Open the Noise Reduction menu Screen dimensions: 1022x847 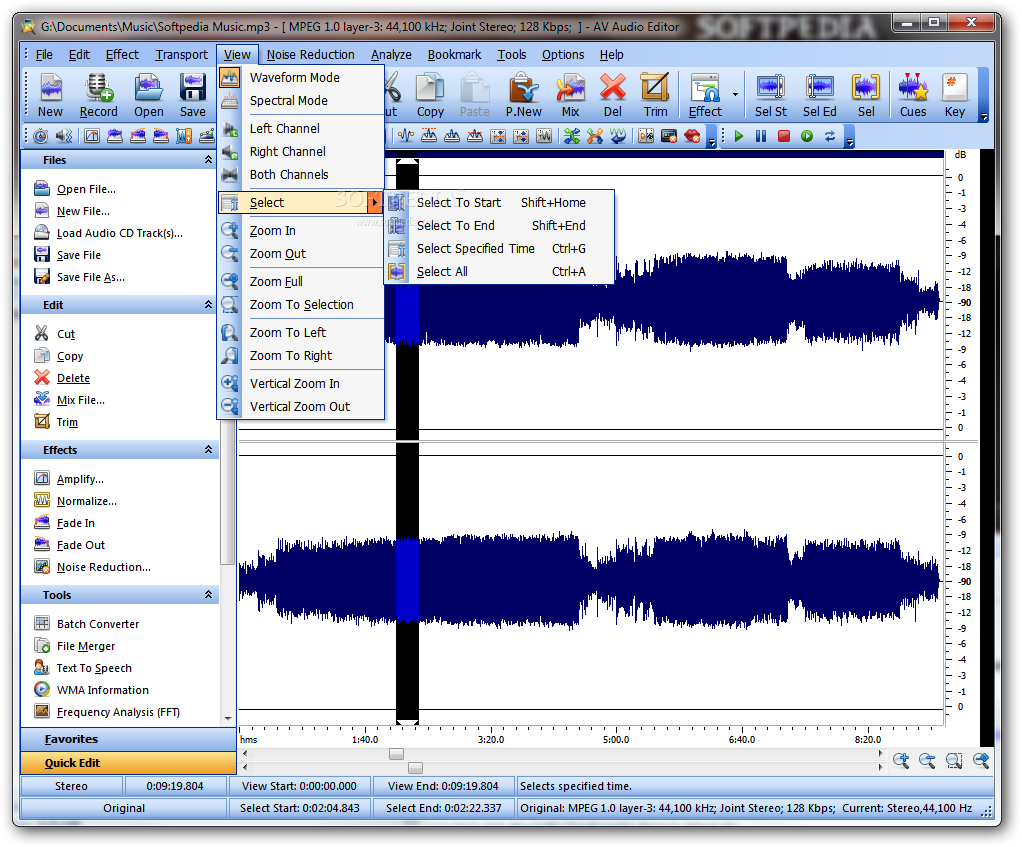click(x=310, y=55)
